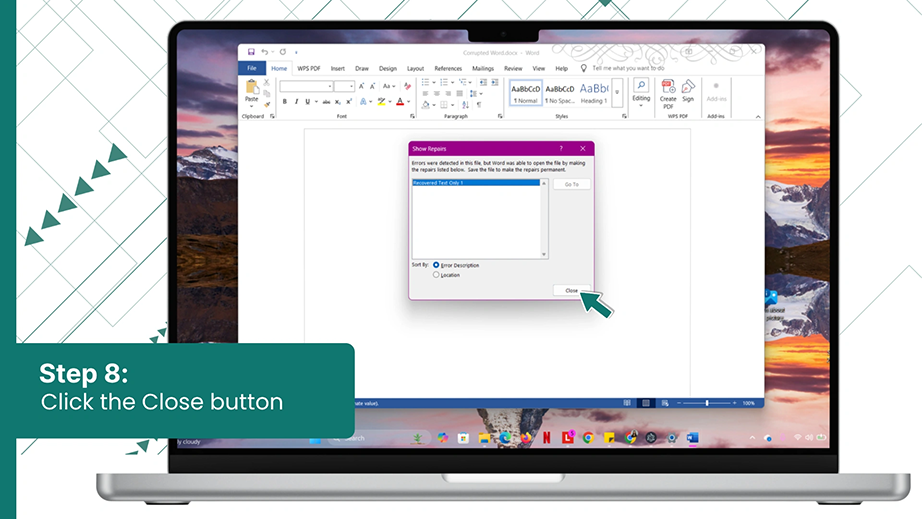
Task: Click the repairs list scroll down arrow
Action: [x=544, y=255]
